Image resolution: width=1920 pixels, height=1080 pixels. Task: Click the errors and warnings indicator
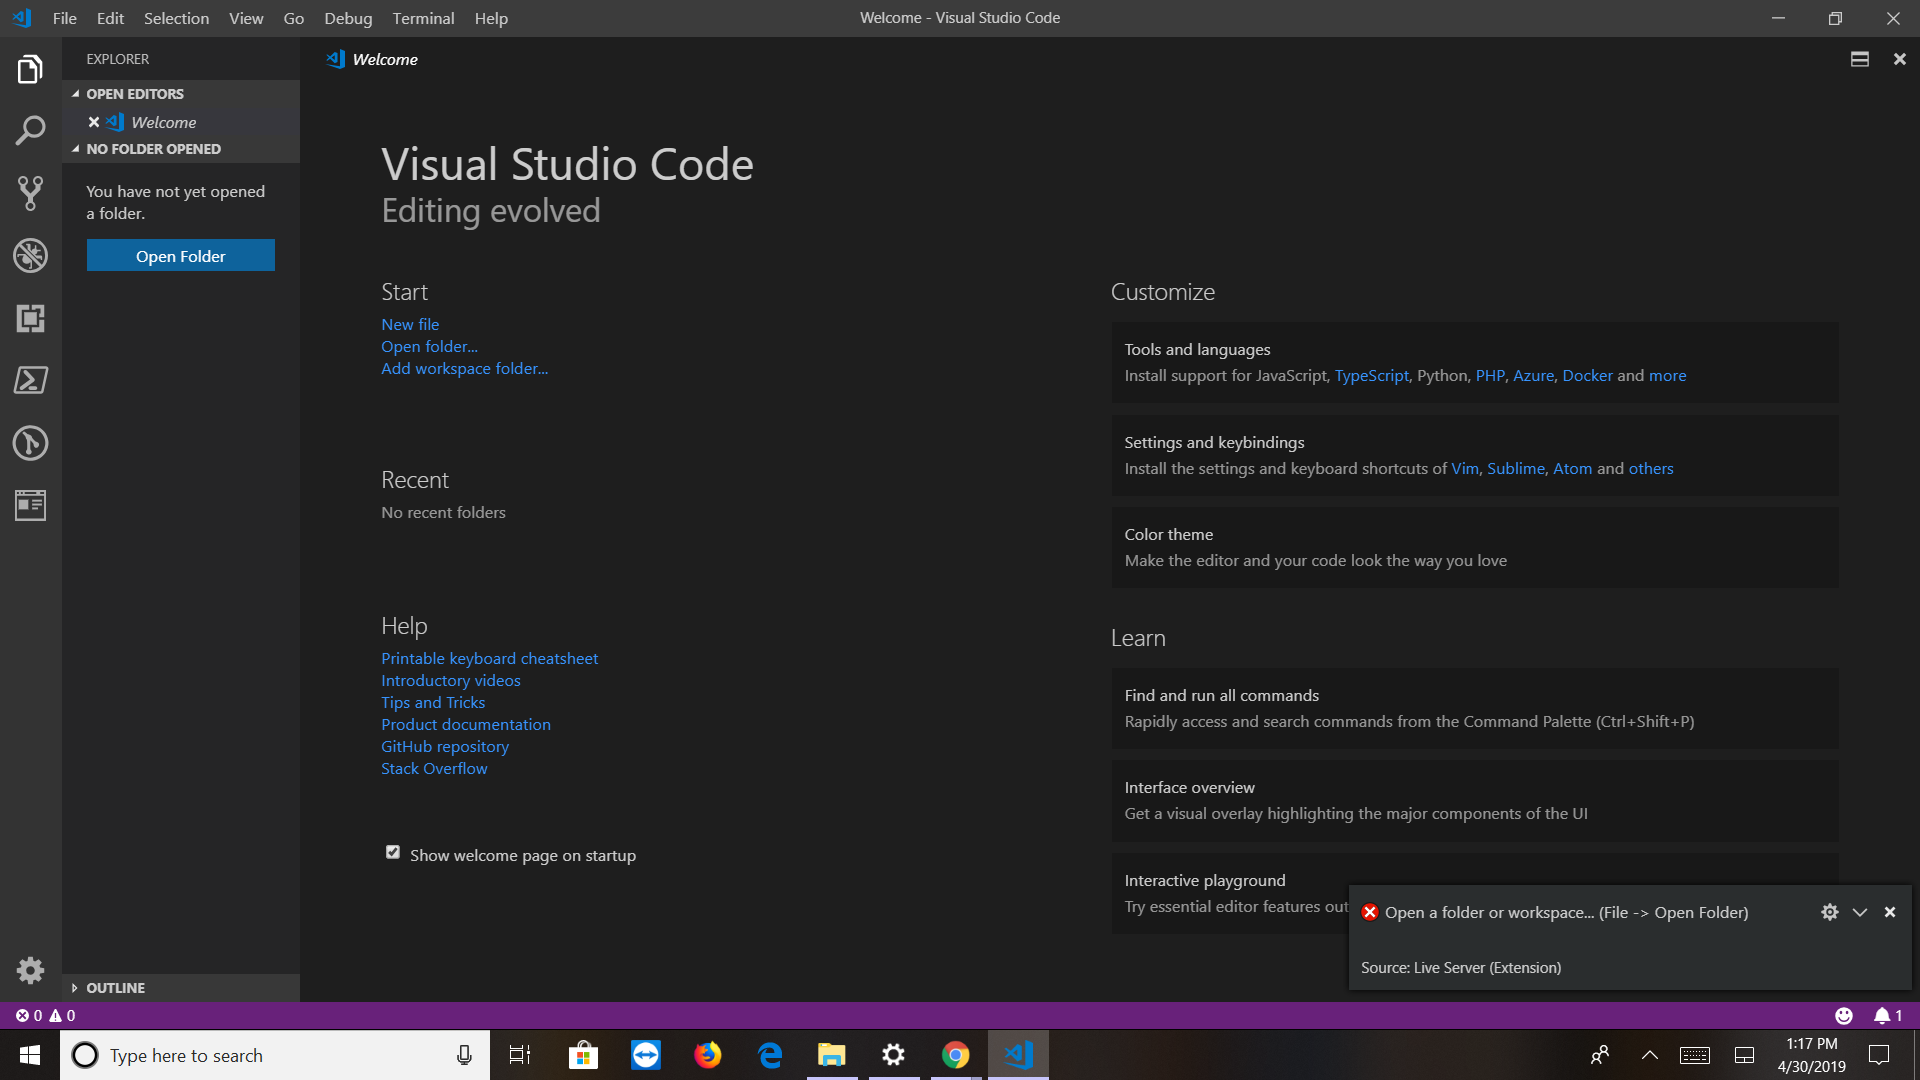(46, 1015)
